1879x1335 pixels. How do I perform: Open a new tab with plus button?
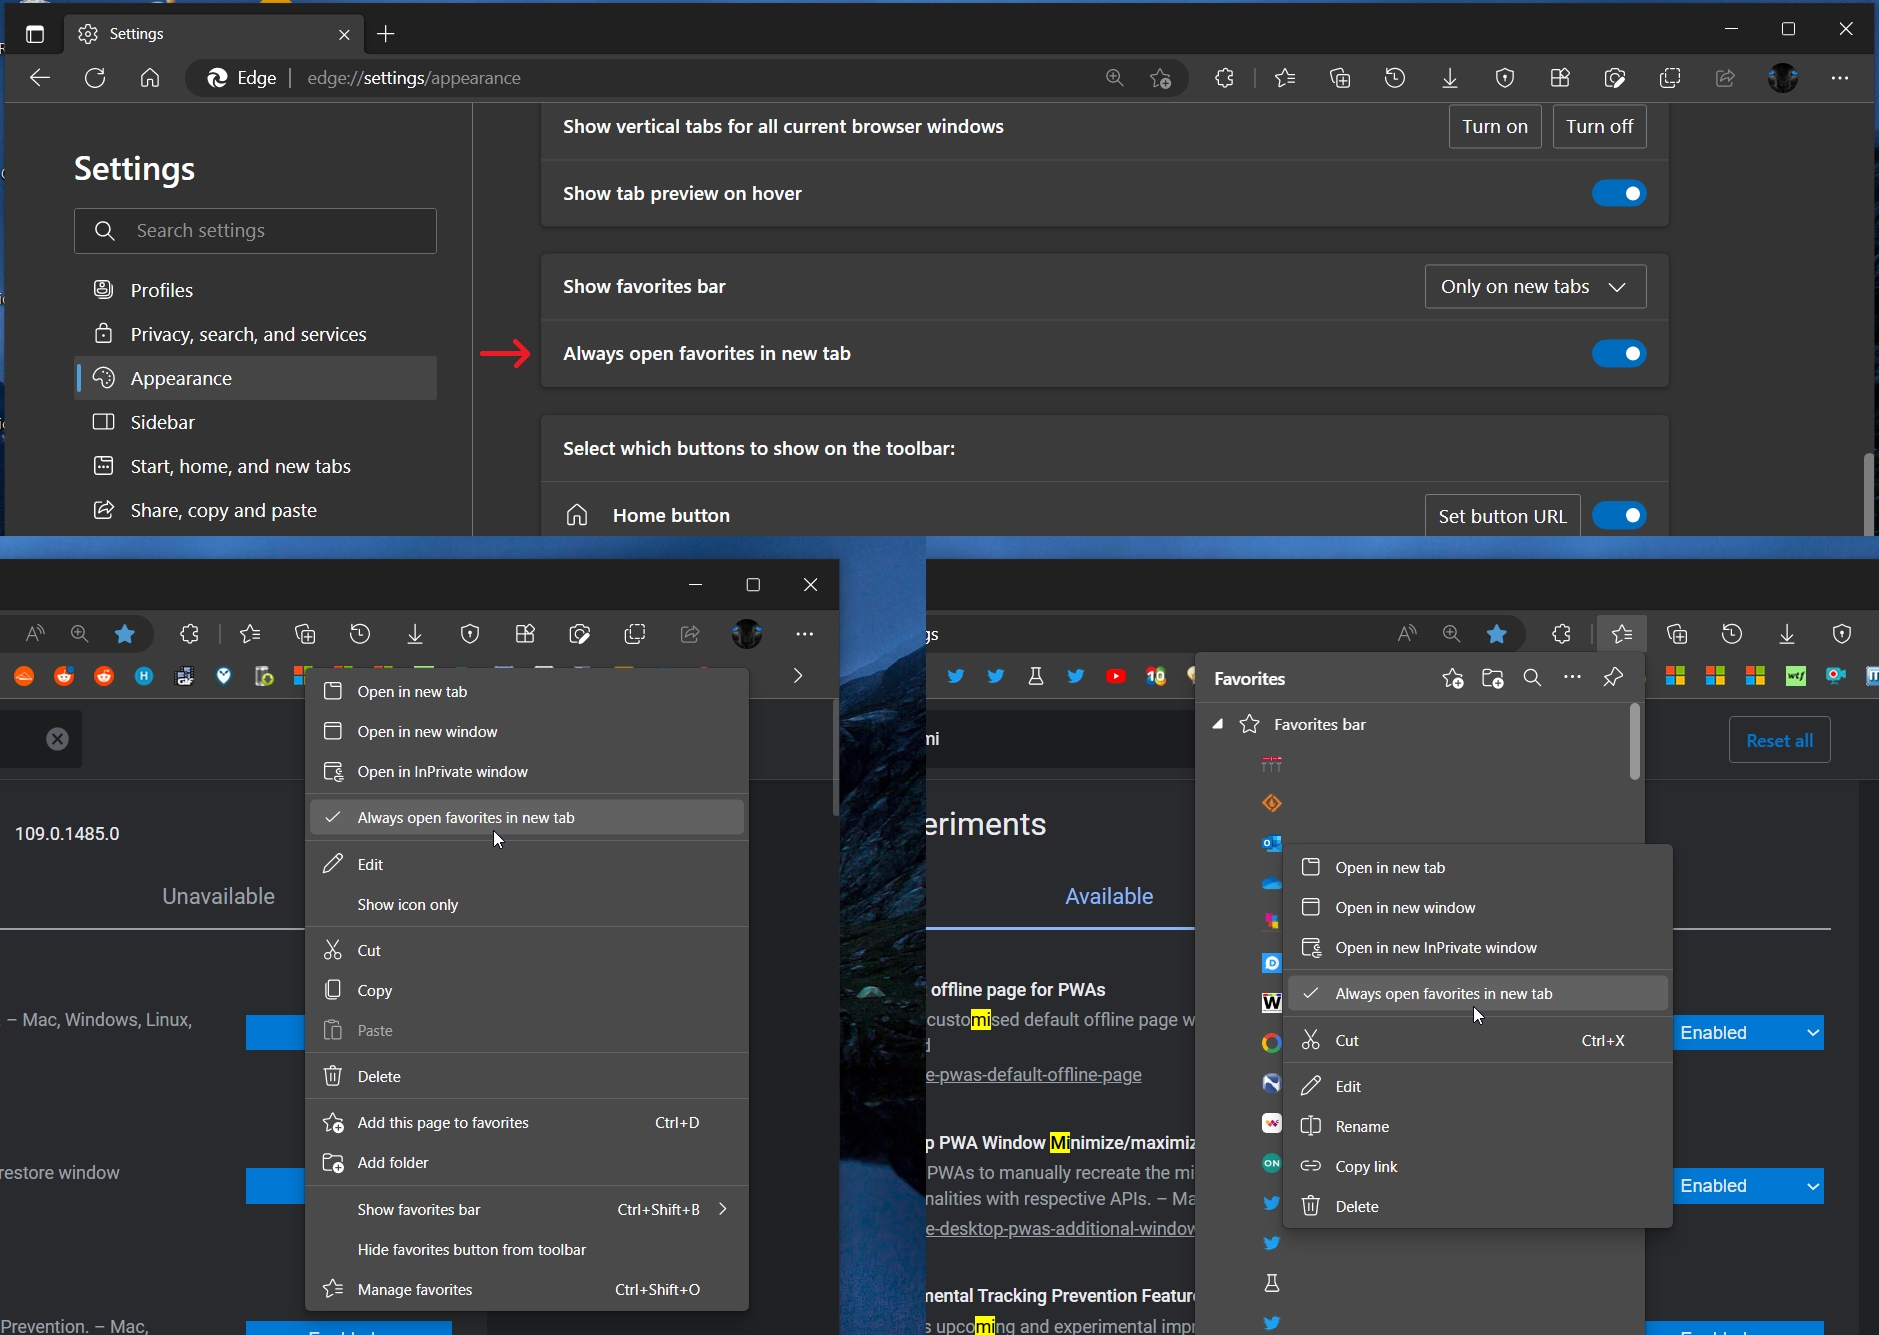pyautogui.click(x=386, y=34)
